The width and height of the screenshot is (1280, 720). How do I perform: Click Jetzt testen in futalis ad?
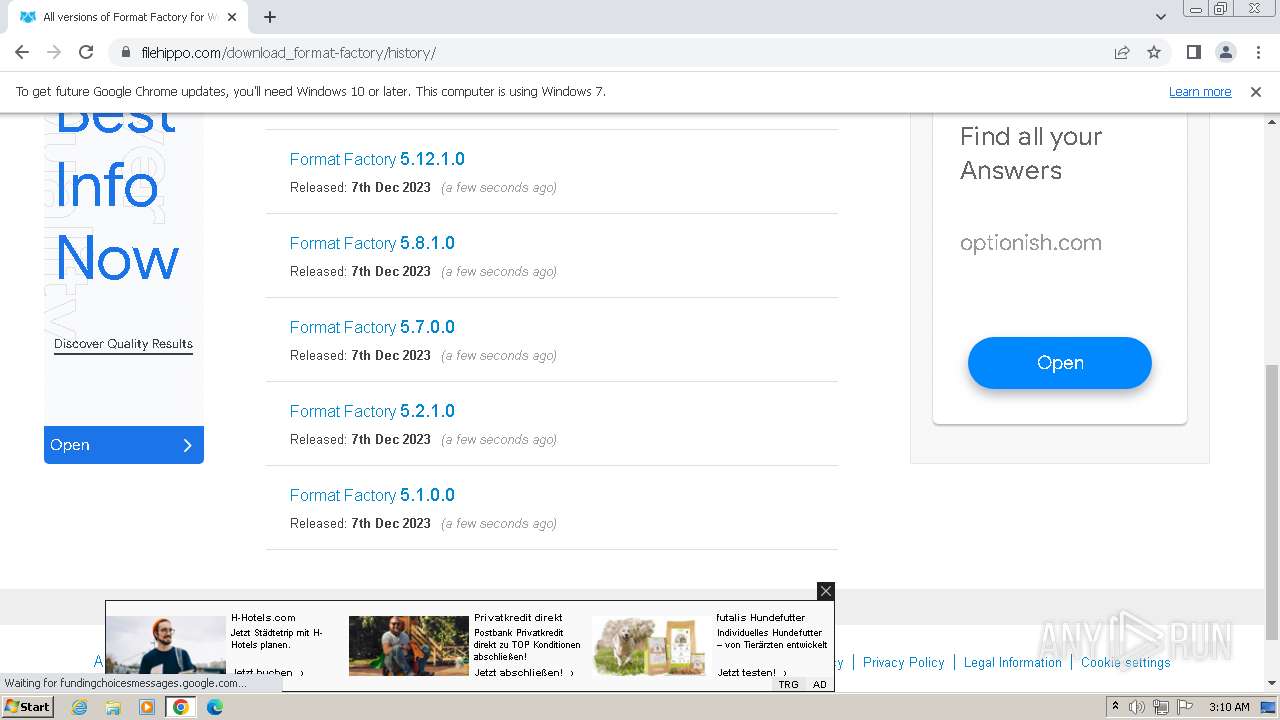tap(752, 673)
